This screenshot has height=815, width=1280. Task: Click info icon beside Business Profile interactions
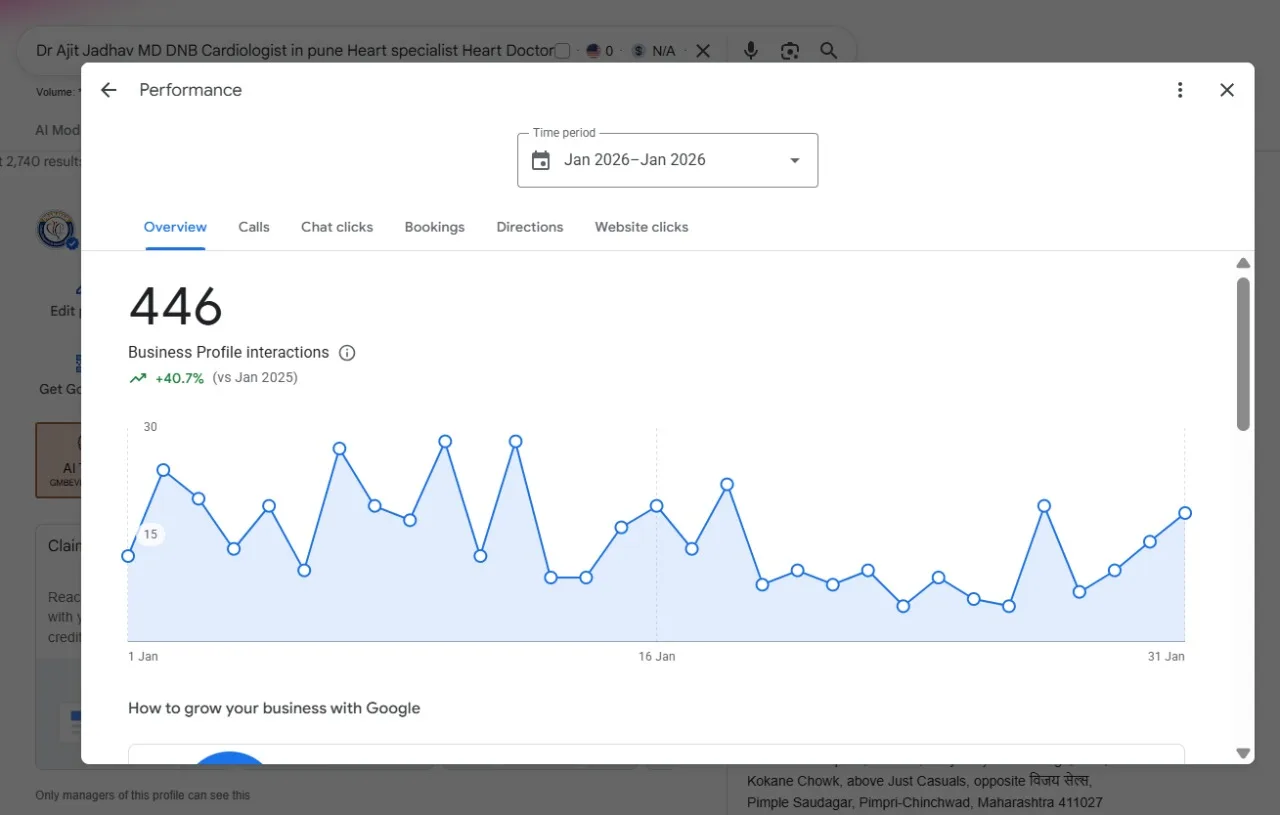(x=347, y=352)
